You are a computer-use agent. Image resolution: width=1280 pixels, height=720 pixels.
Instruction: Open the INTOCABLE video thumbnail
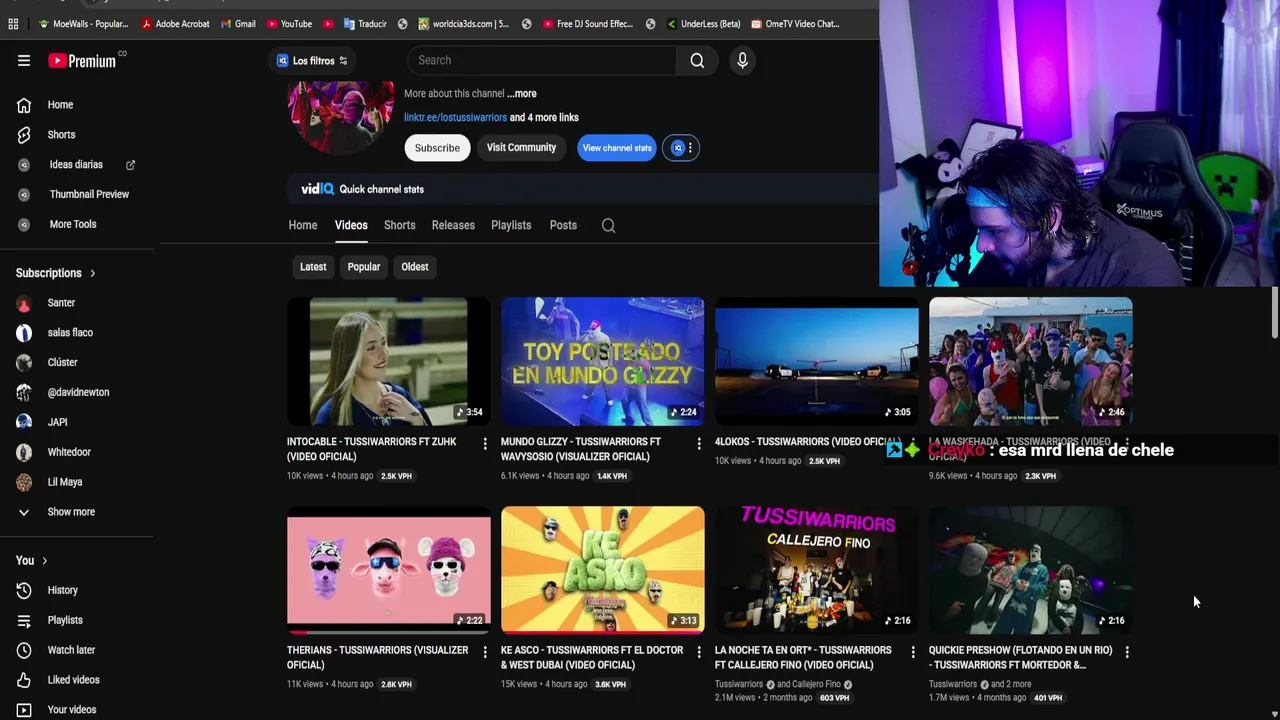[388, 361]
